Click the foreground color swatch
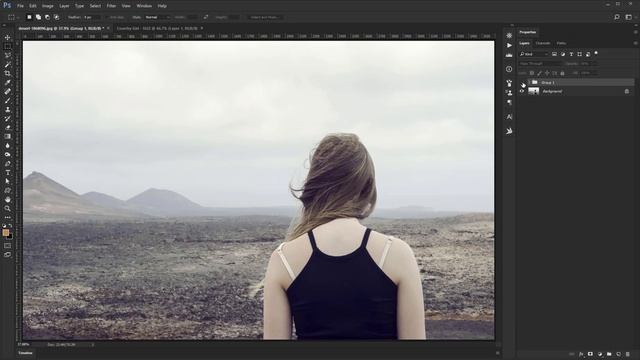The width and height of the screenshot is (640, 360). pyautogui.click(x=6, y=233)
